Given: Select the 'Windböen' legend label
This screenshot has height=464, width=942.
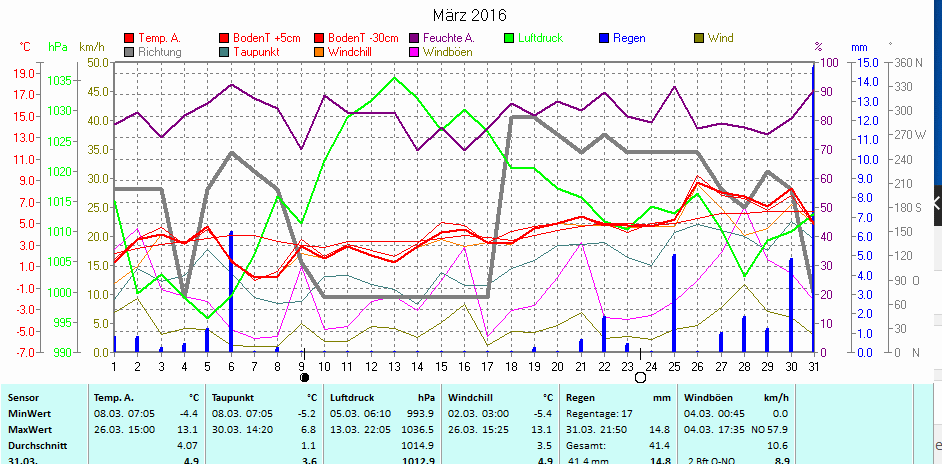Looking at the screenshot, I should pyautogui.click(x=448, y=52).
